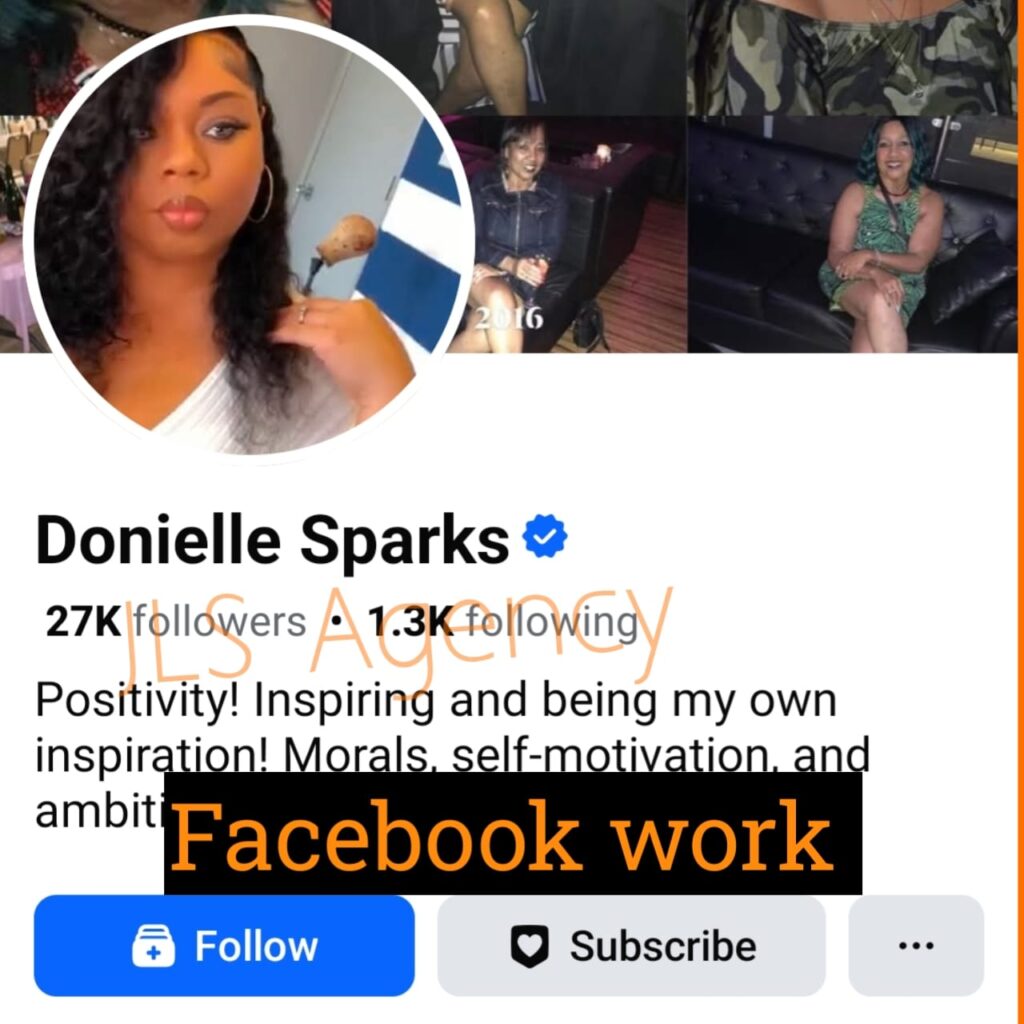Open Donielle Sparks' circular profile picture

coord(249,239)
